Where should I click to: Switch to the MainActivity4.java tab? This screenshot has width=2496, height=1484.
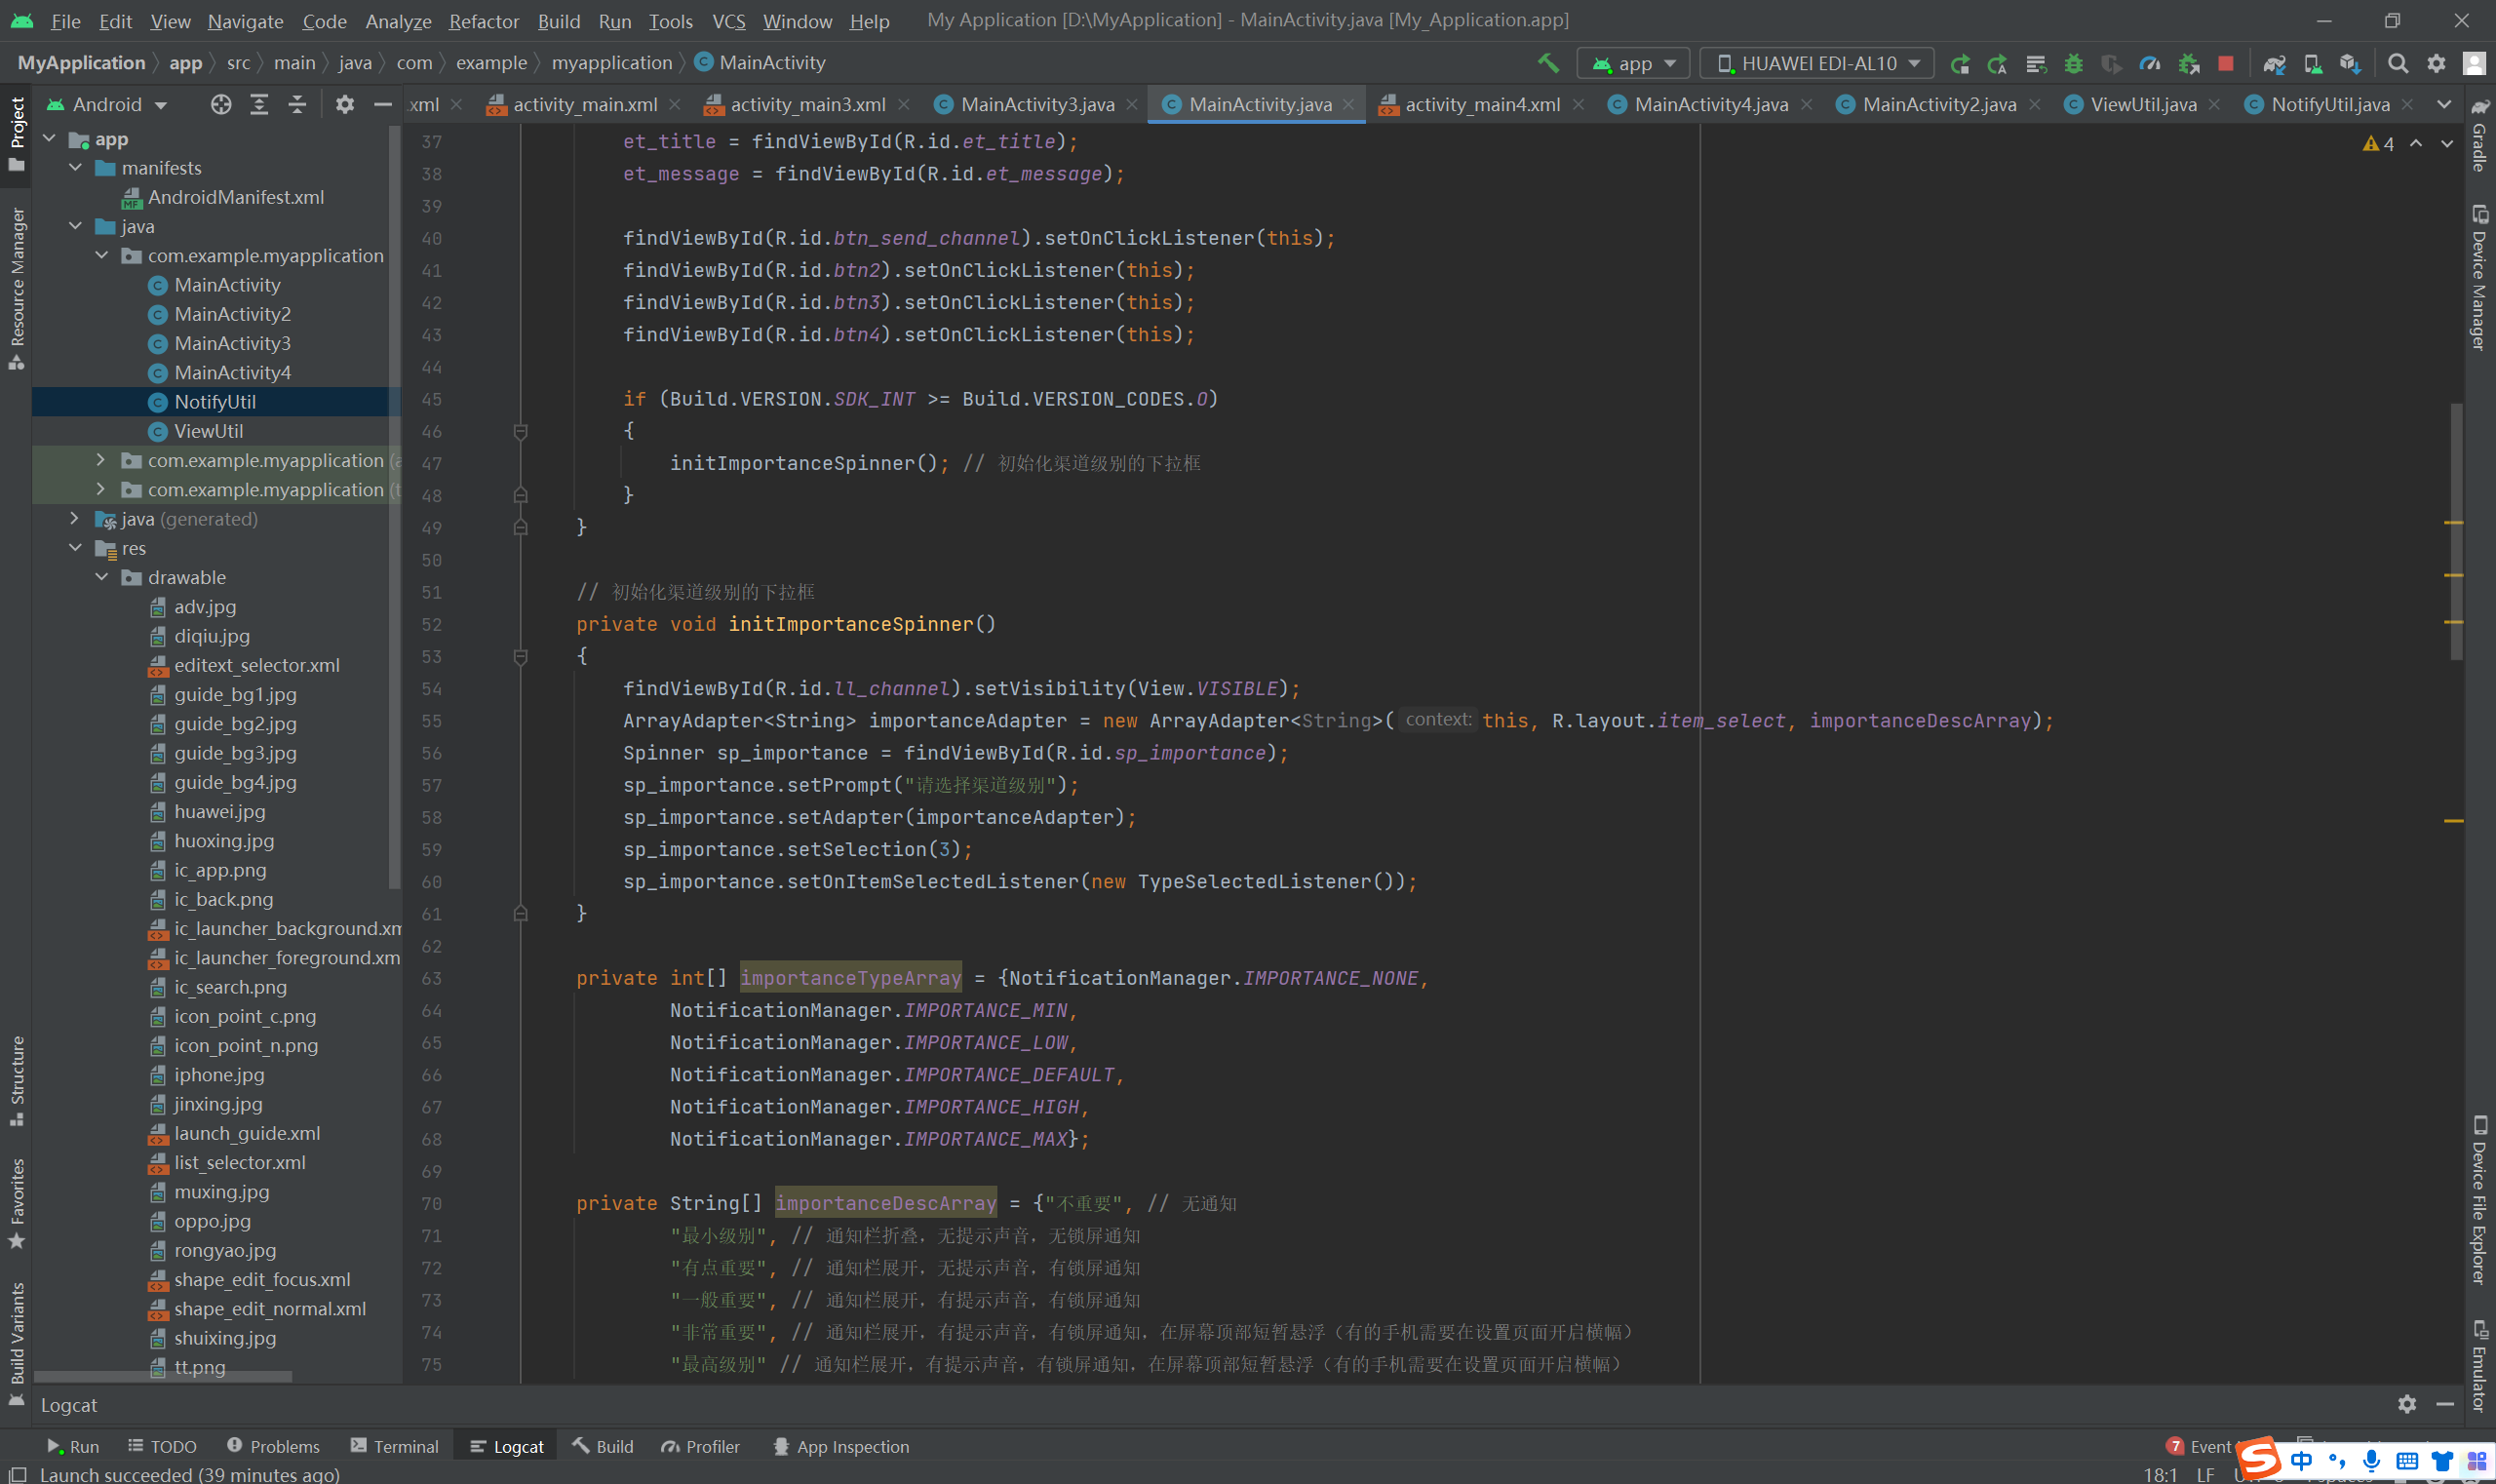1710,104
